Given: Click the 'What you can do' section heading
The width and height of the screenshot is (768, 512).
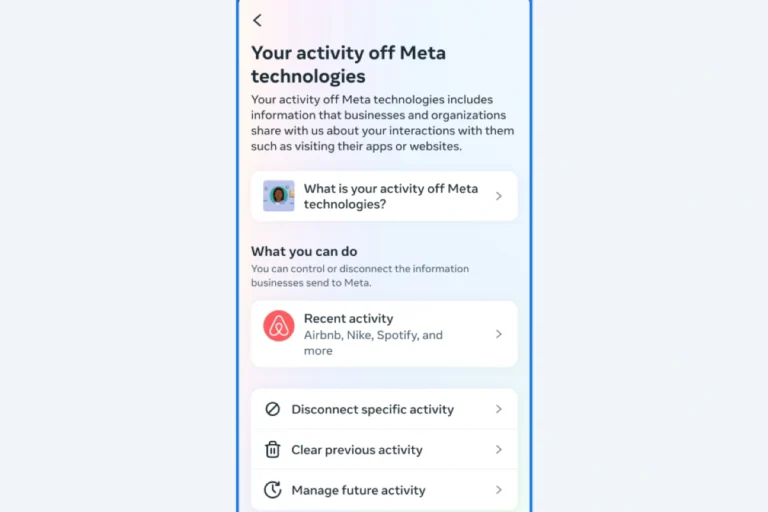Looking at the screenshot, I should click(x=304, y=251).
